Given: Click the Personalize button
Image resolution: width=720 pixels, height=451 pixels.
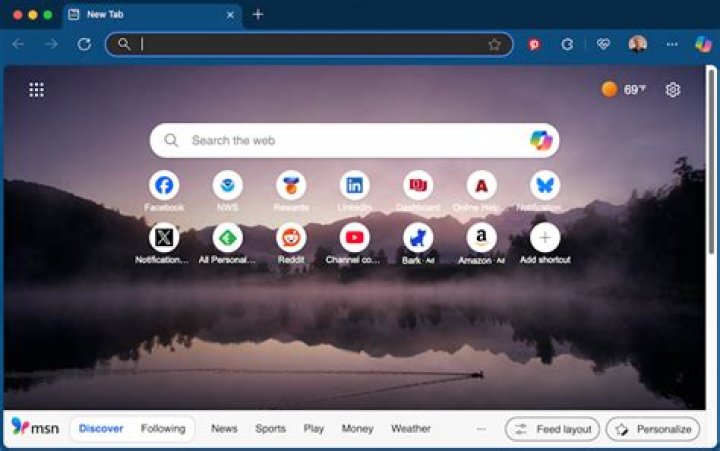Looking at the screenshot, I should pos(652,429).
